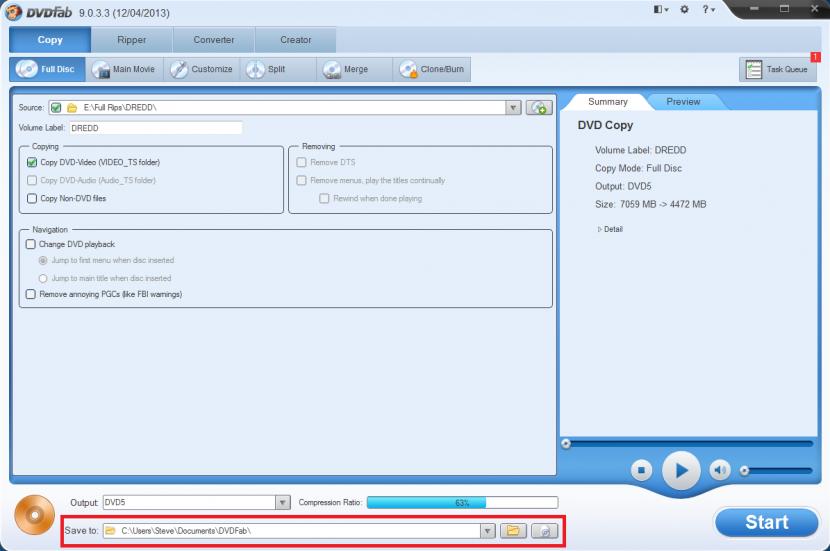Stop the preview playback

[x=642, y=470]
